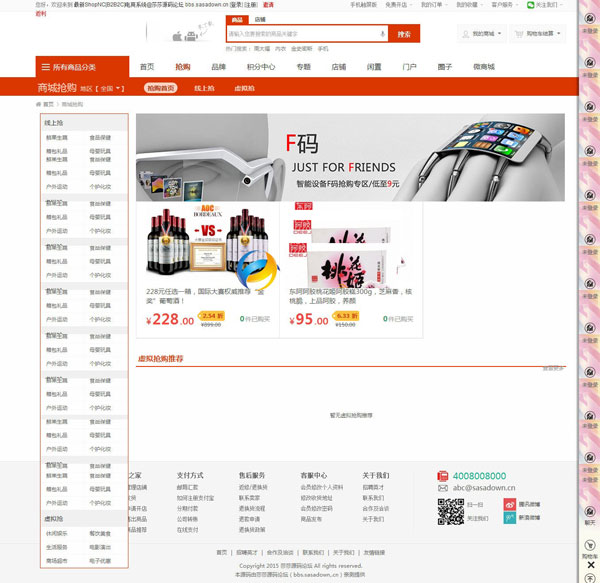The width and height of the screenshot is (600, 583).
Task: Open the 我的商城 dropdown
Action: click(482, 34)
